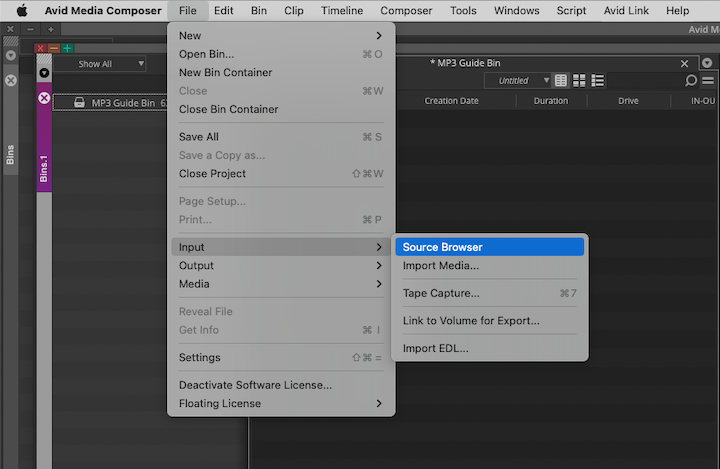
Task: Open the Timeline menu
Action: [342, 10]
